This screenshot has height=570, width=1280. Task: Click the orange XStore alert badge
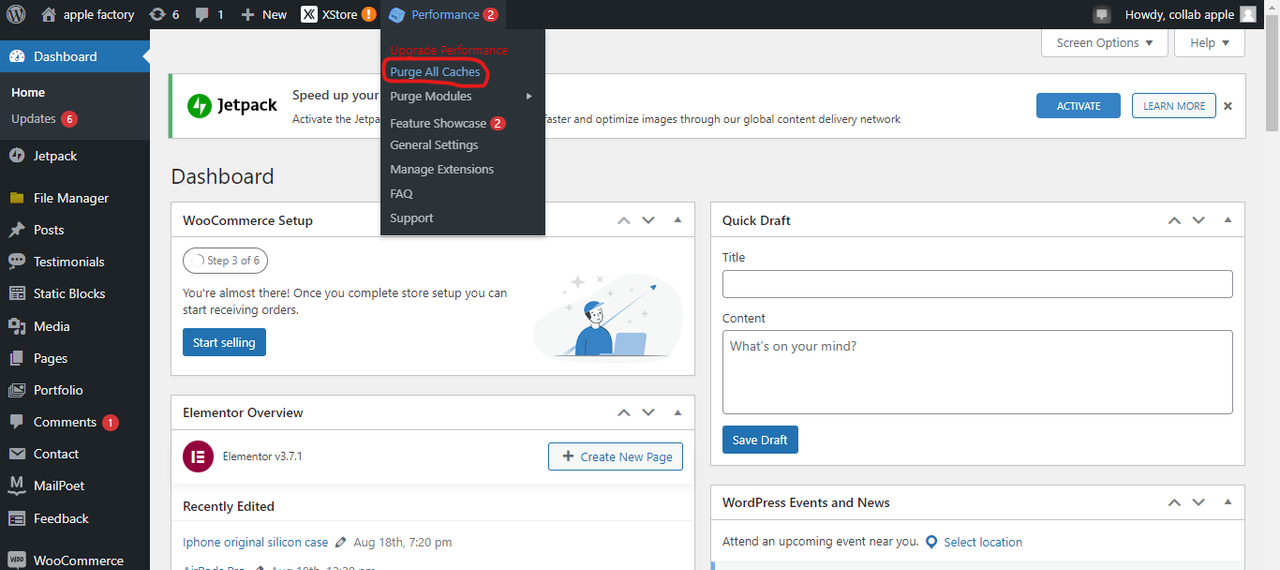(369, 14)
